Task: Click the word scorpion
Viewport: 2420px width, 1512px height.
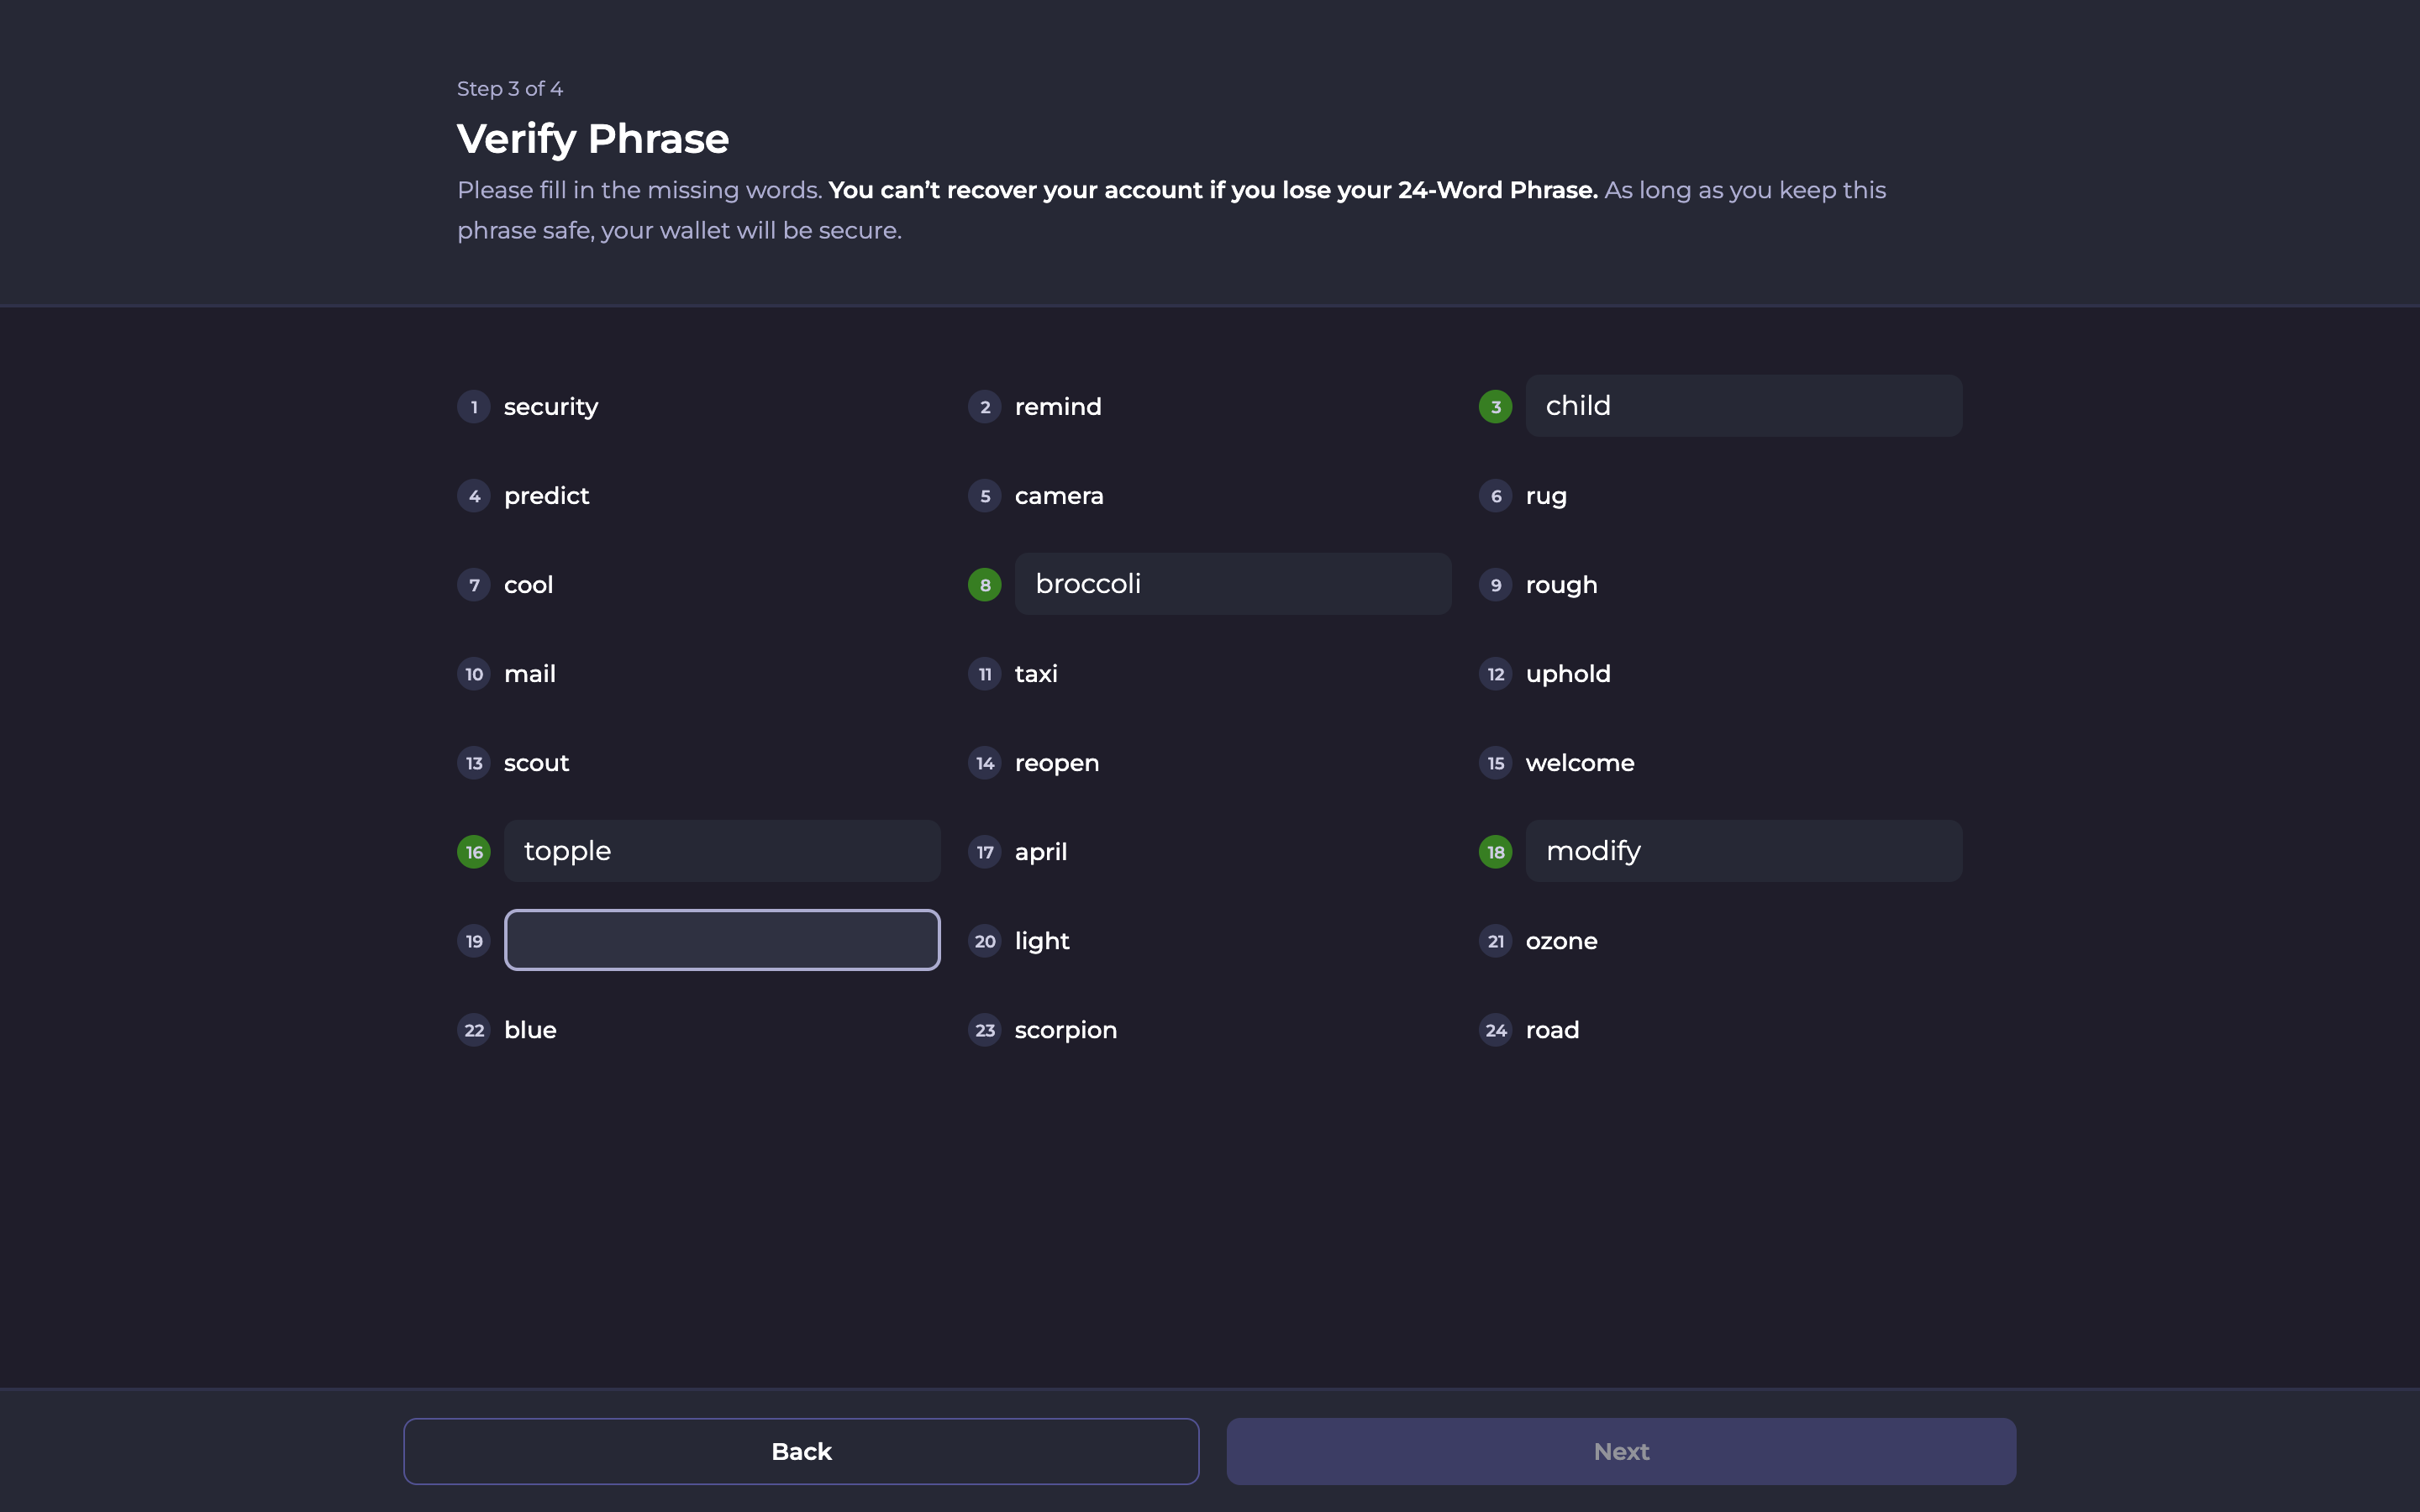Action: (1065, 1030)
